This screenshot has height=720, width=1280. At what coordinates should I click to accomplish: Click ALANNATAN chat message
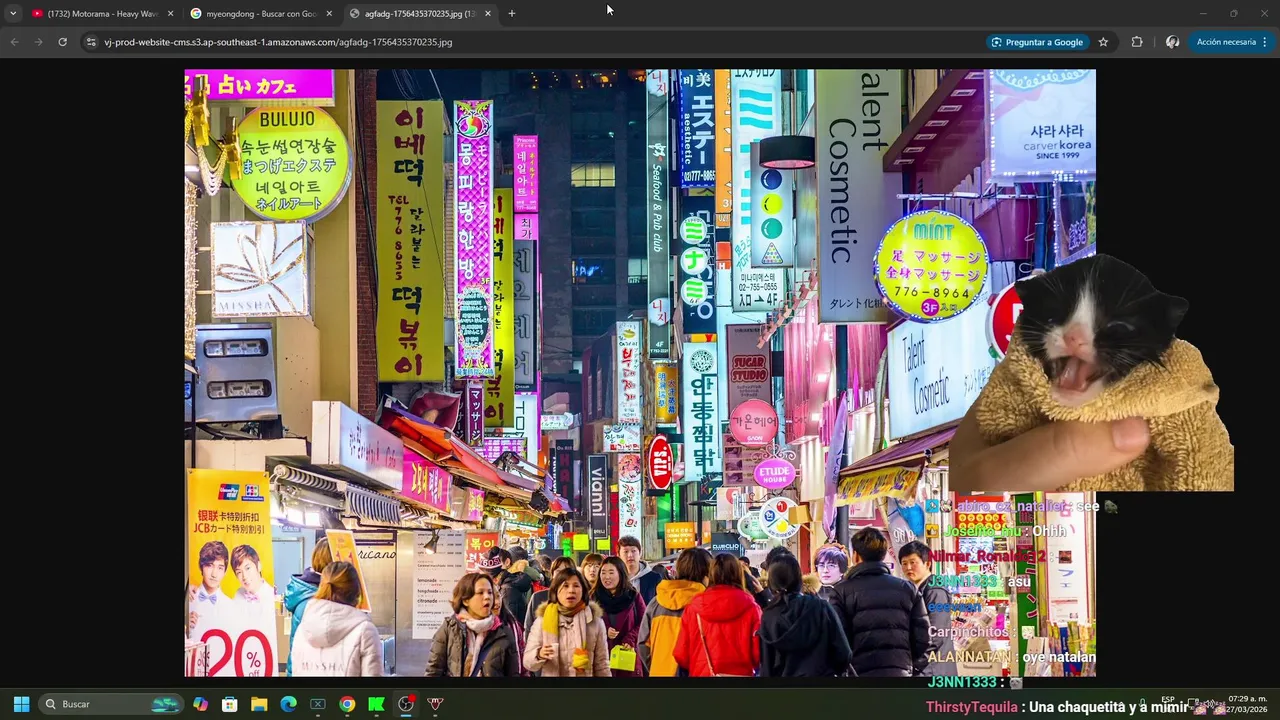pyautogui.click(x=1011, y=657)
